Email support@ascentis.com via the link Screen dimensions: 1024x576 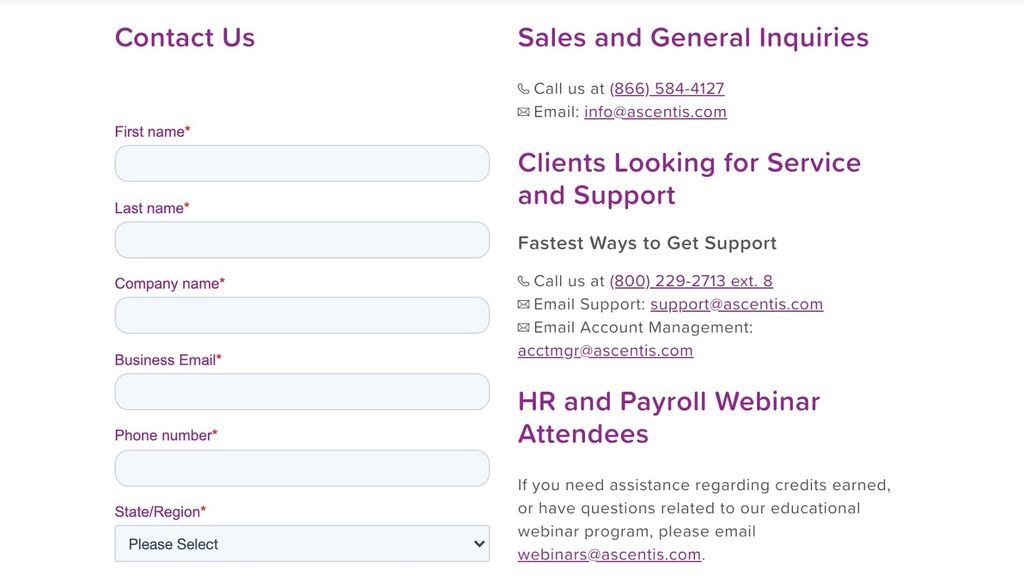(736, 304)
